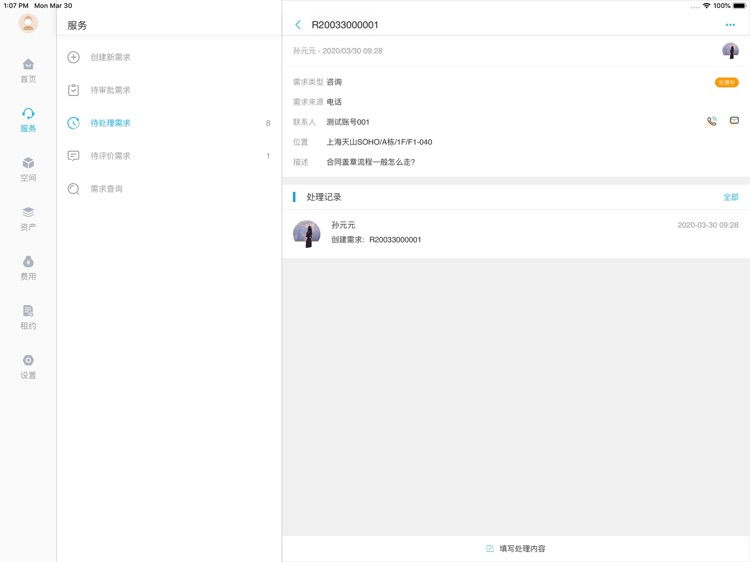The image size is (750, 562).
Task: Open 待评价需求 menu entry
Action: point(169,156)
